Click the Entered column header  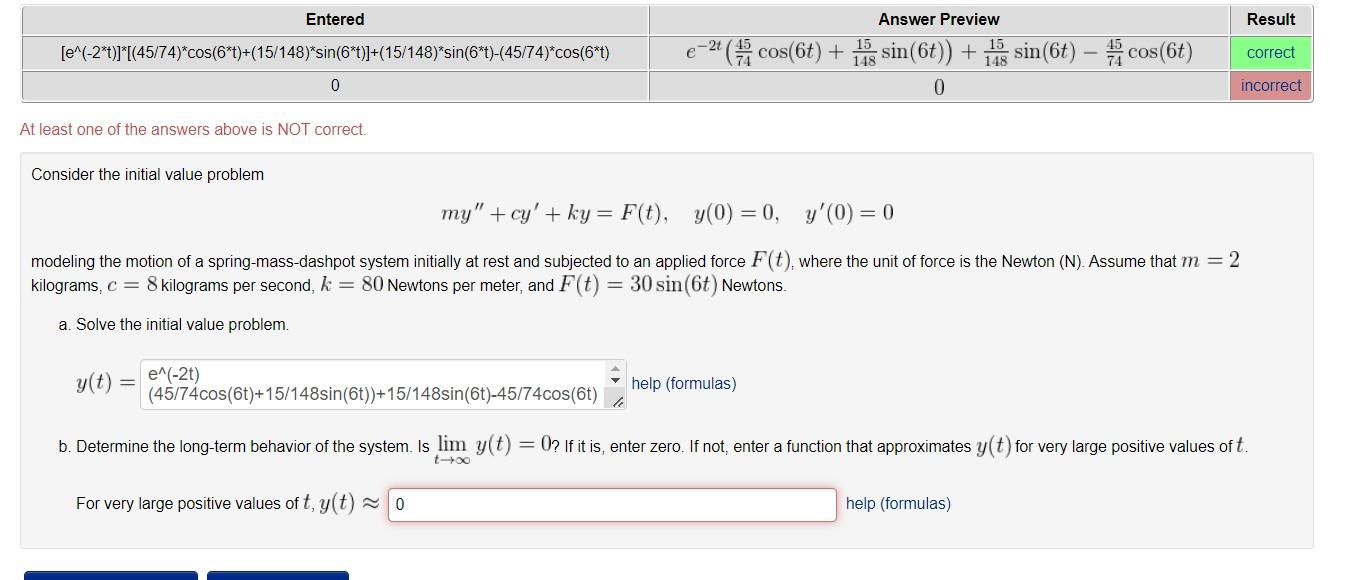[x=334, y=18]
